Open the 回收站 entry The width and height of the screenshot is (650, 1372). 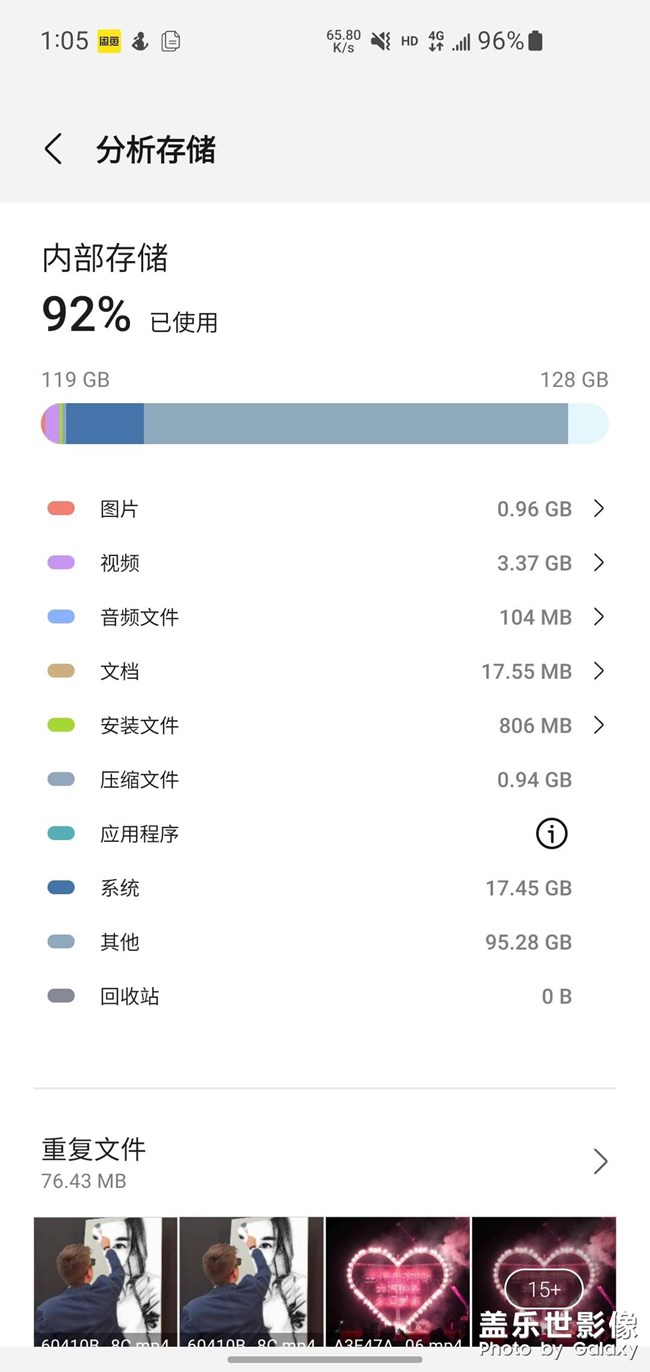pyautogui.click(x=325, y=996)
